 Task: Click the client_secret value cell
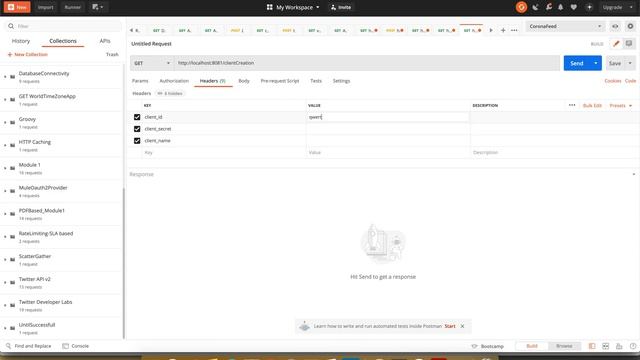coord(388,129)
